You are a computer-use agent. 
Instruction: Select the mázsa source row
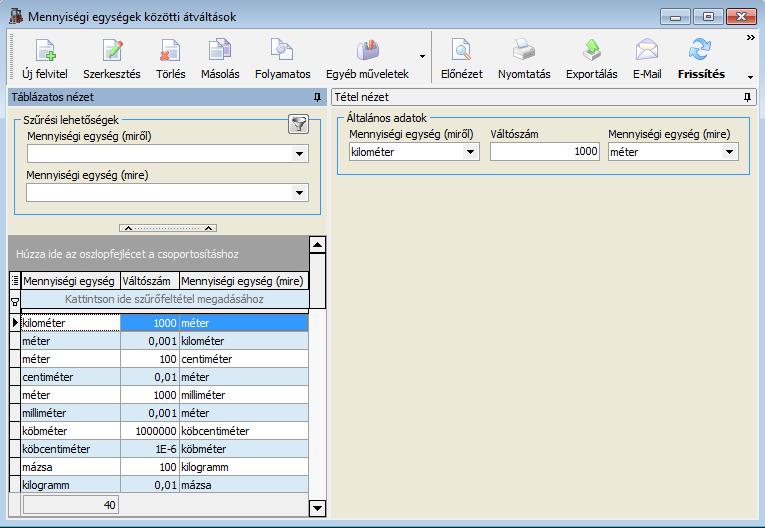click(x=71, y=467)
